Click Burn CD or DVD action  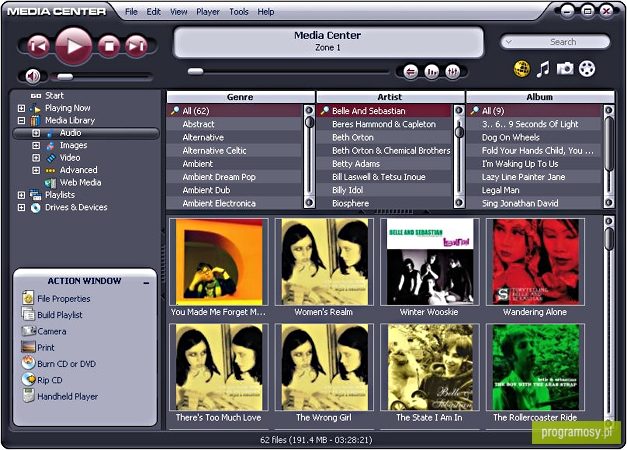pyautogui.click(x=66, y=364)
